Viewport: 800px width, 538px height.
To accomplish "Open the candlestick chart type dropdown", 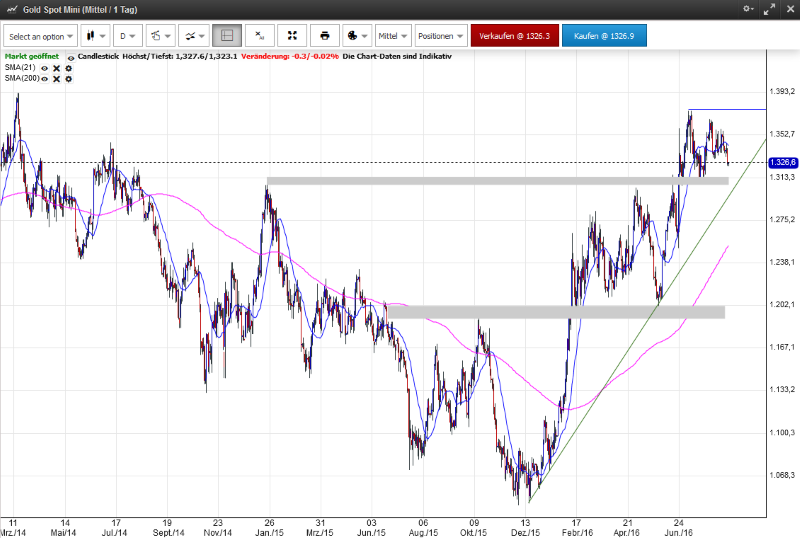I will (95, 36).
